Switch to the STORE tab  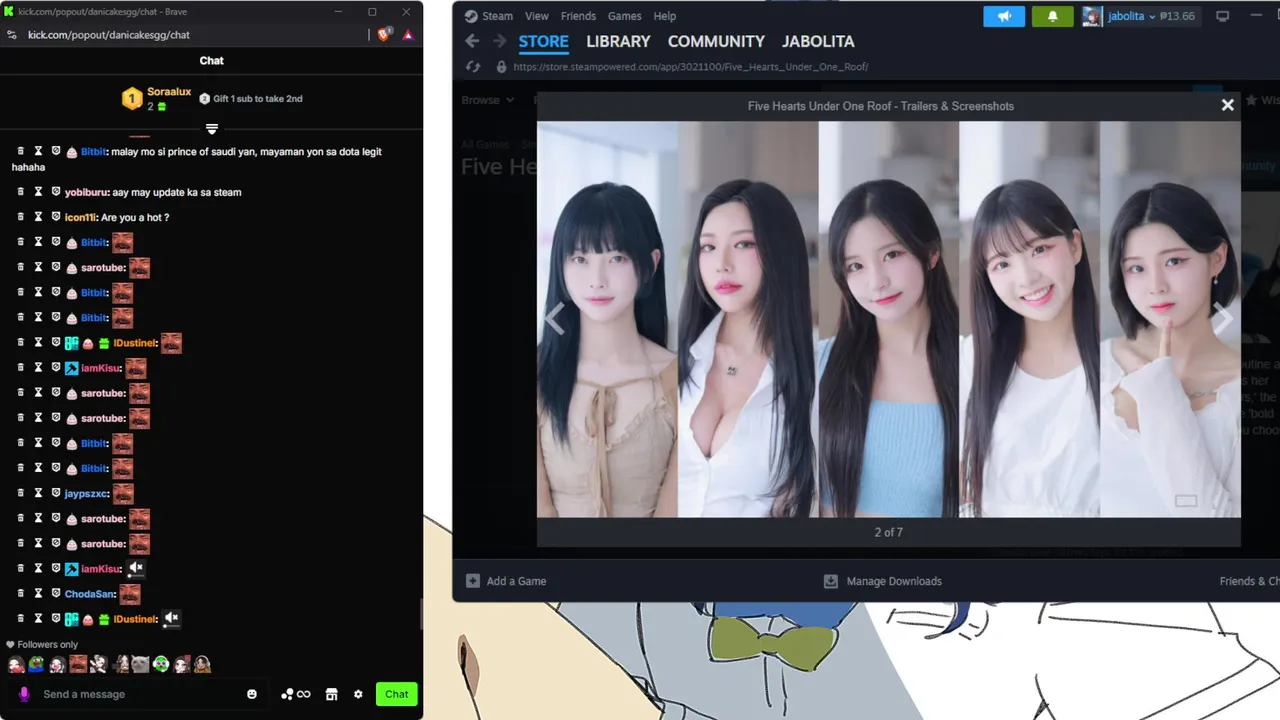point(543,42)
